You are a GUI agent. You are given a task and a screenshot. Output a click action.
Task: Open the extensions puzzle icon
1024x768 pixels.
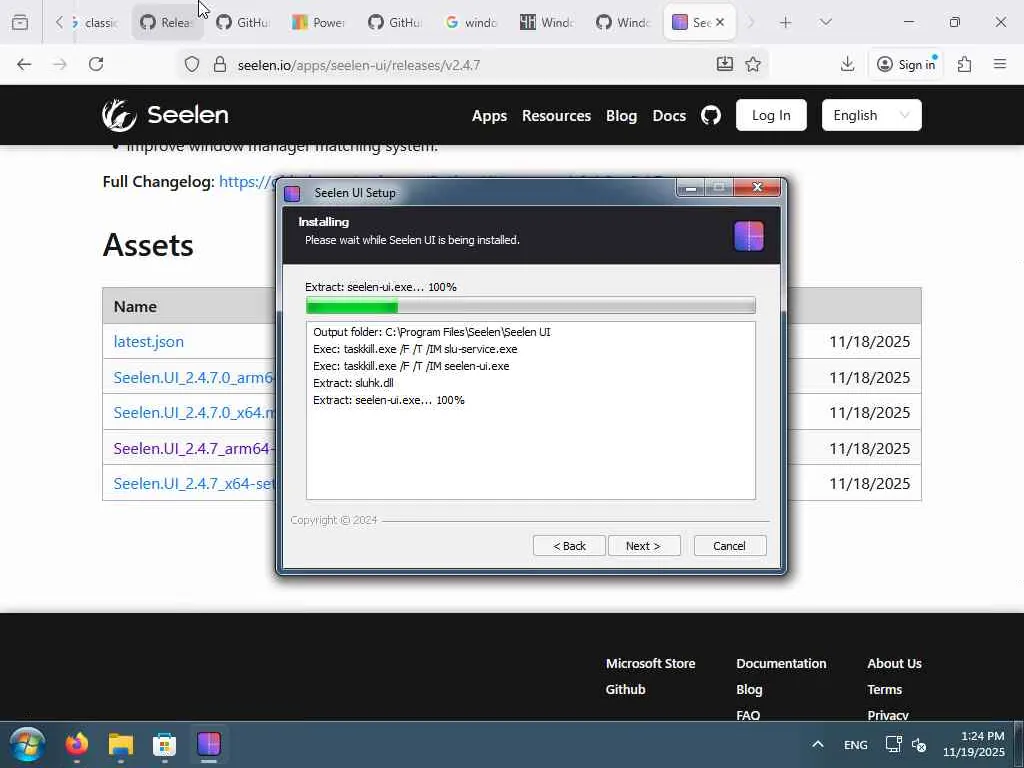(x=965, y=64)
